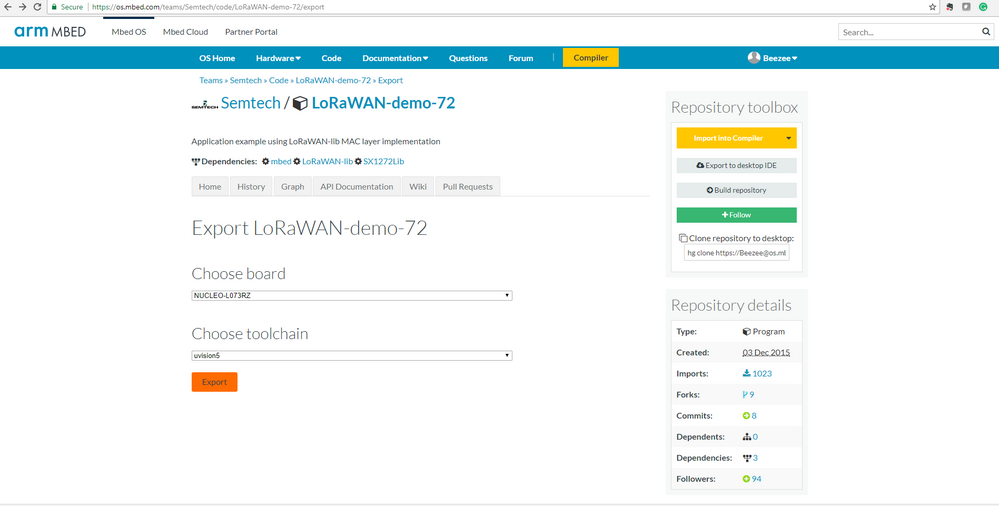Viewport: 999px width, 506px height.
Task: Click the orange Export button
Action: (x=215, y=382)
